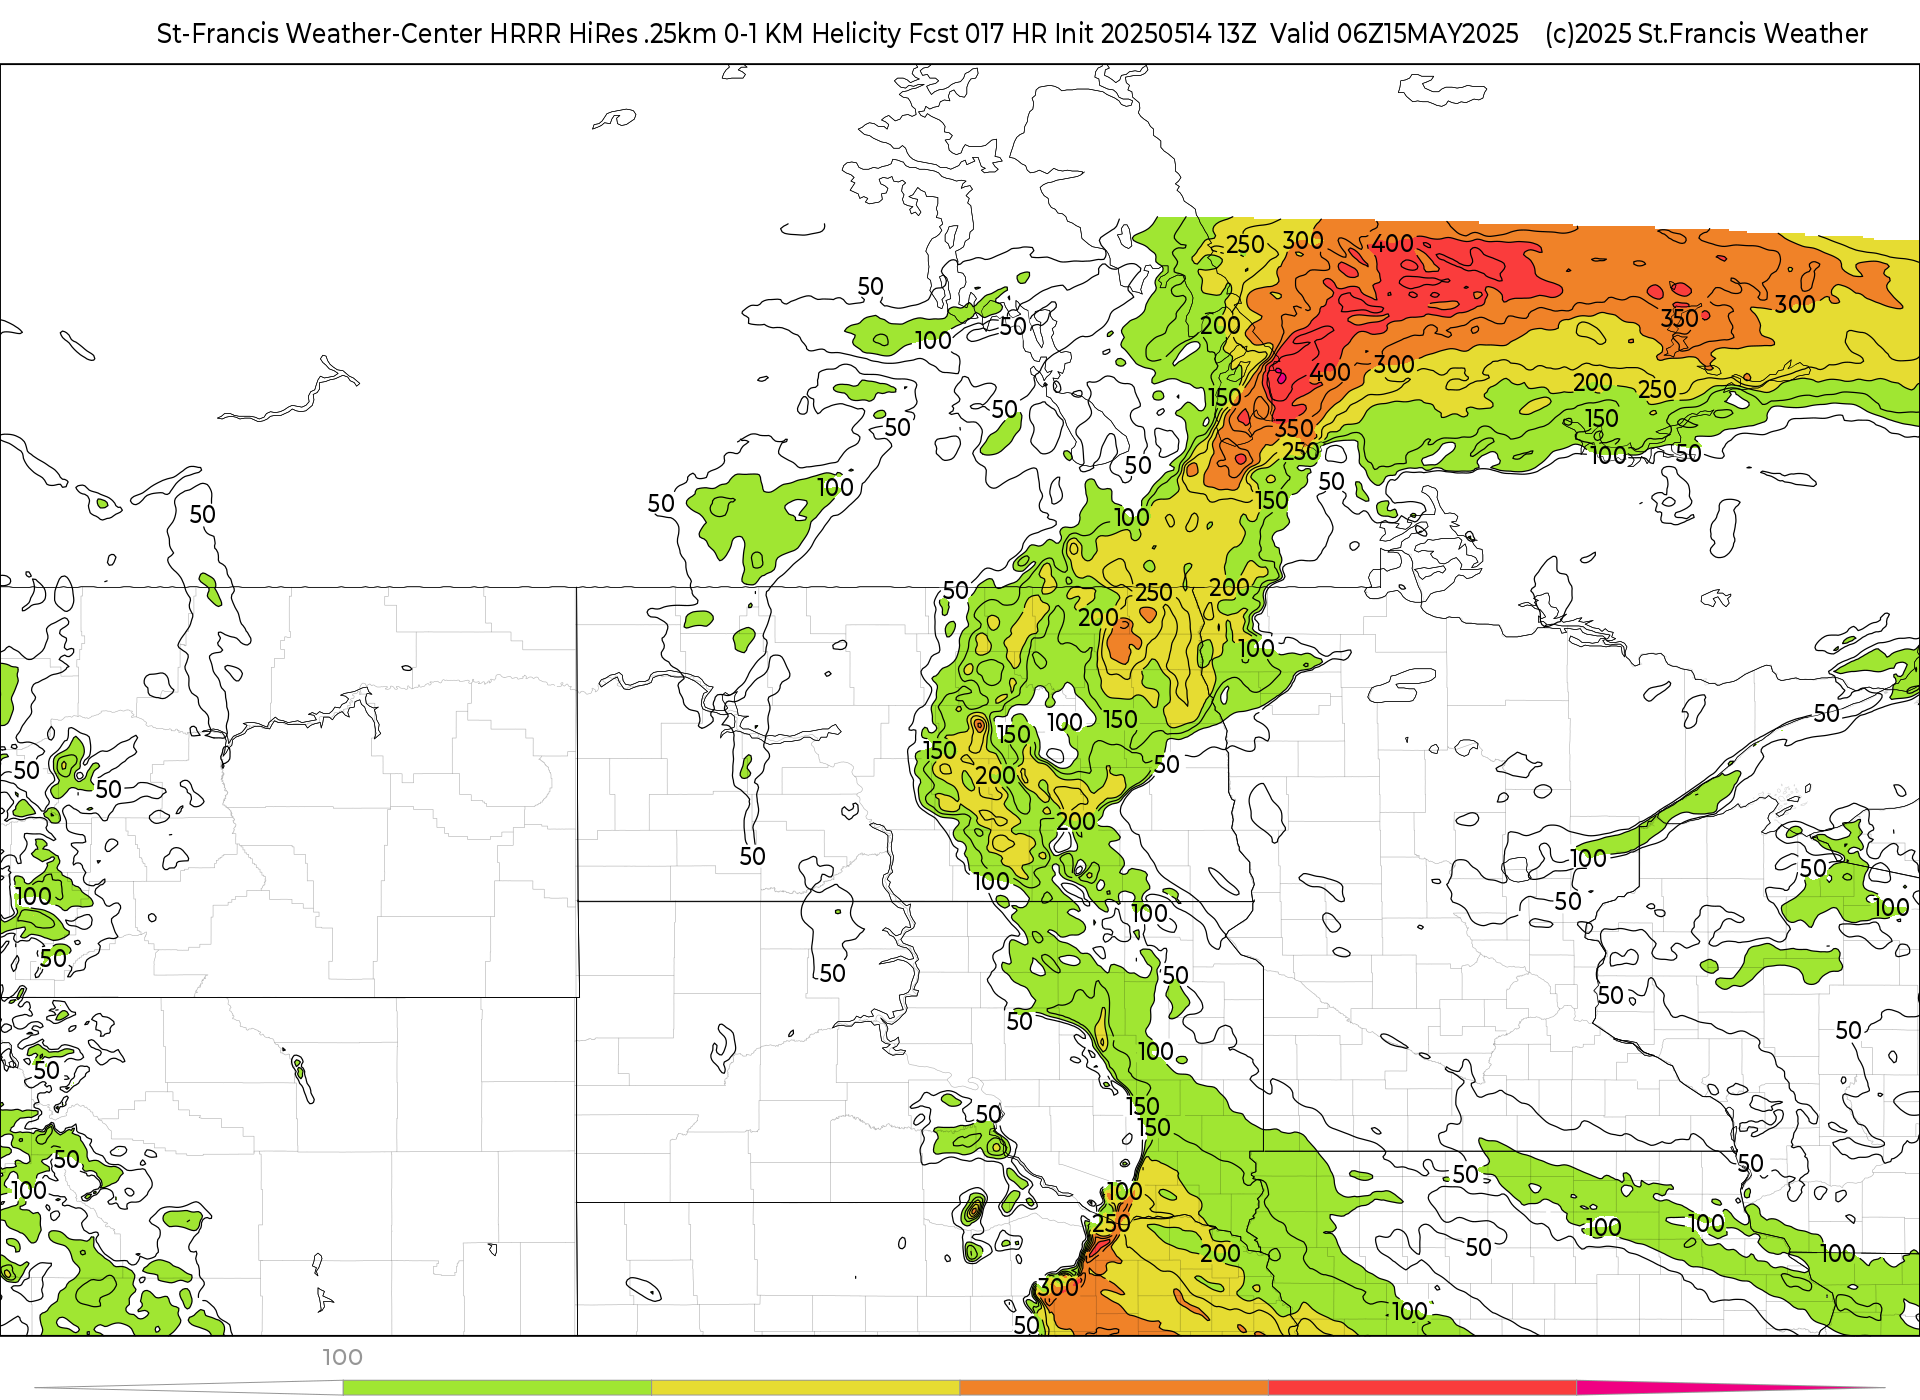
Task: Click 'HRRR HiRes .25km' in the title
Action: coord(603,34)
